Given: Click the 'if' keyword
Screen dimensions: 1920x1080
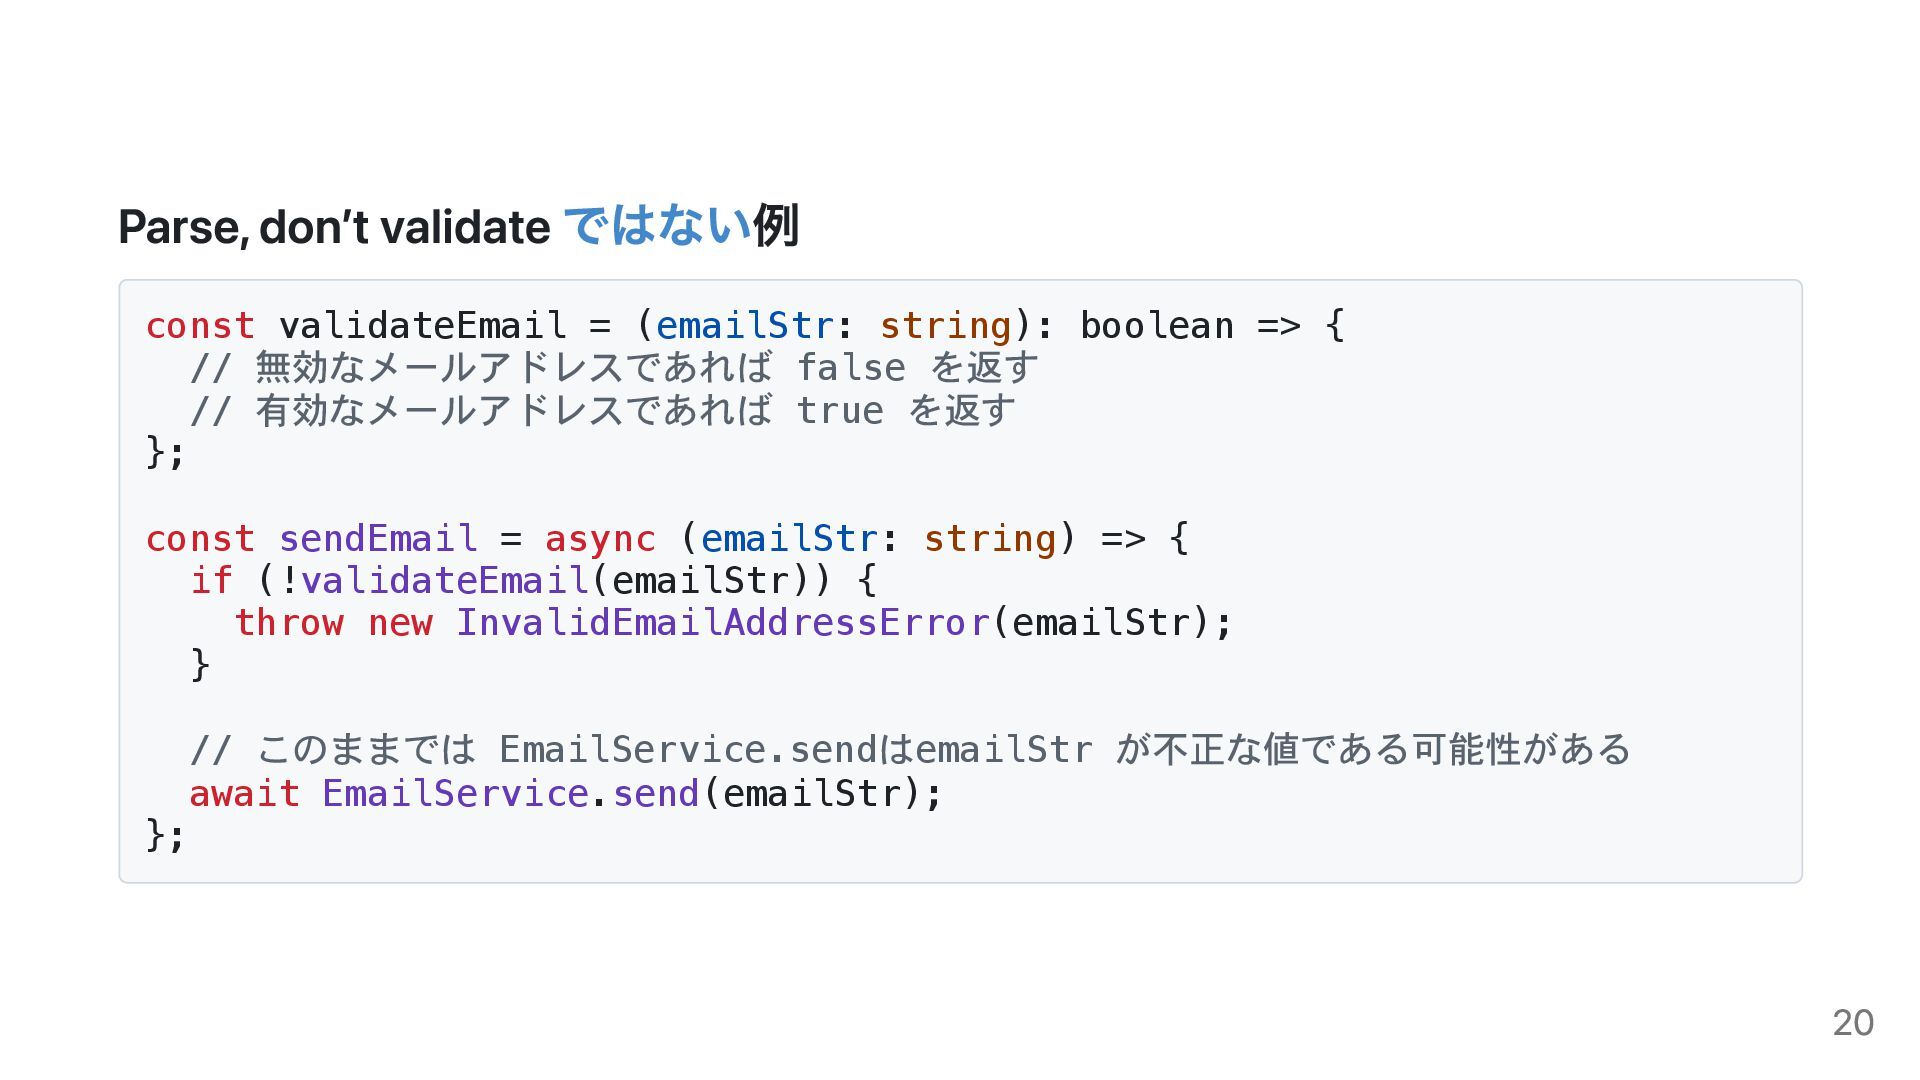Looking at the screenshot, I should [211, 580].
